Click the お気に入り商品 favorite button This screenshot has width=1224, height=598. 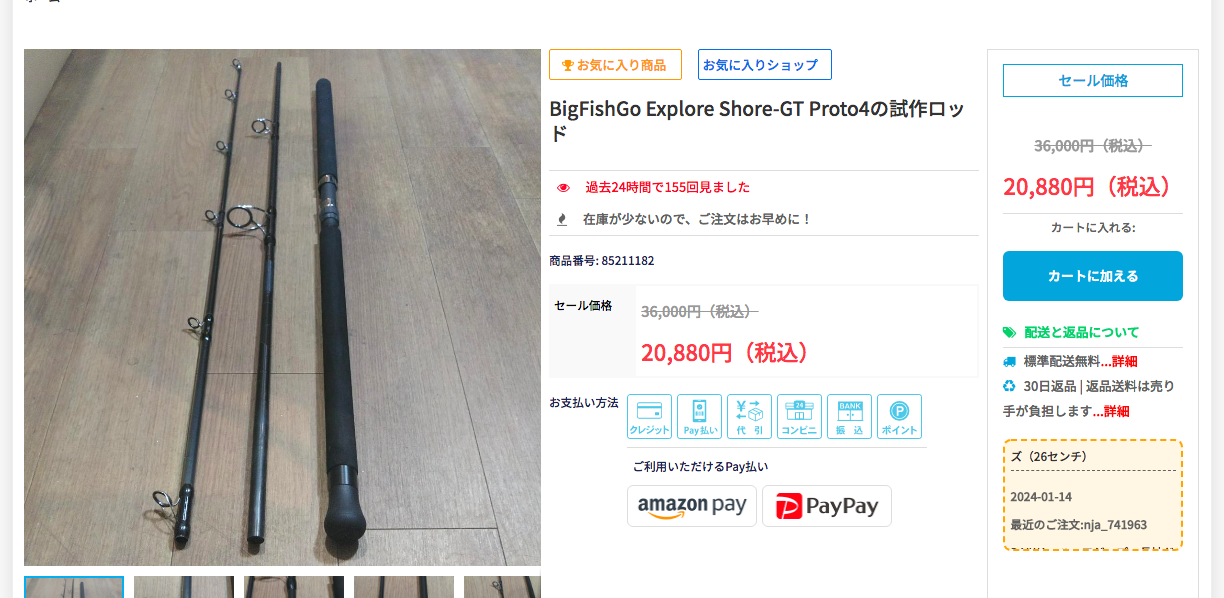(615, 65)
